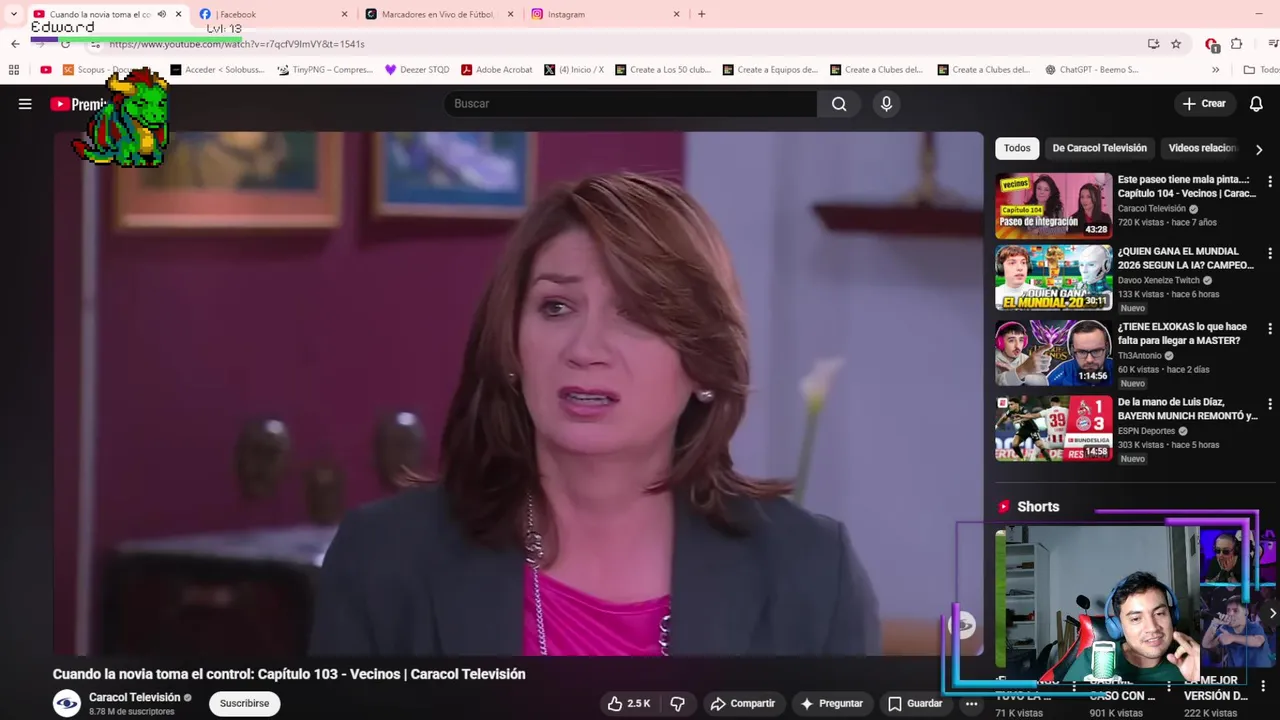1280x720 pixels.
Task: Open the tab search dropdown arrow
Action: (x=13, y=14)
